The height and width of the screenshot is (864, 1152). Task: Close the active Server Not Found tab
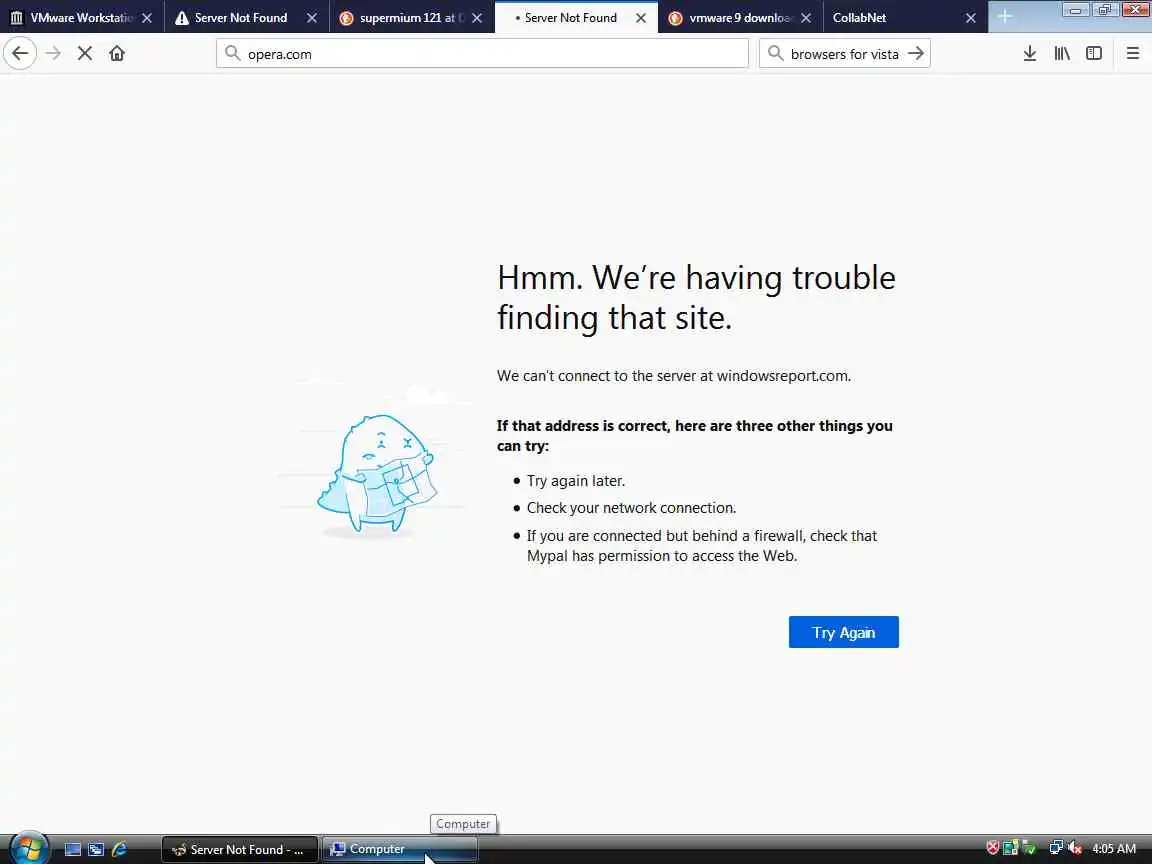coord(641,18)
